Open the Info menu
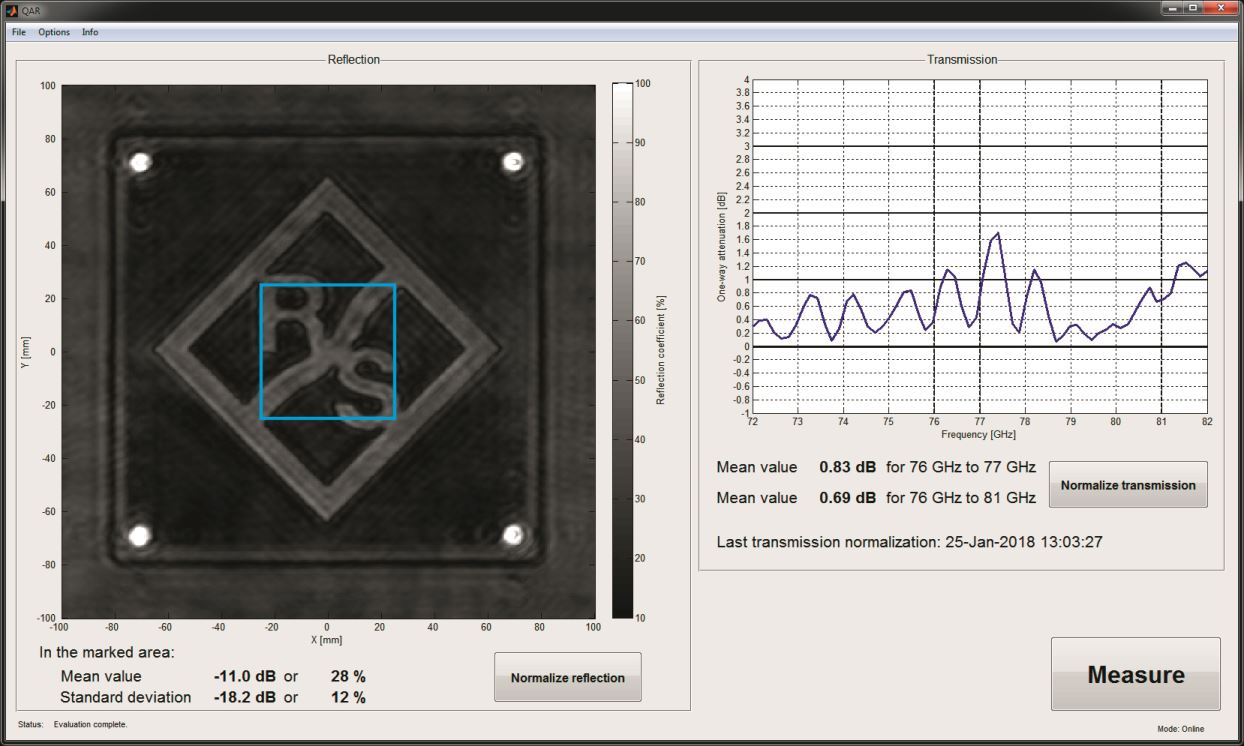This screenshot has height=746, width=1244. tap(90, 32)
